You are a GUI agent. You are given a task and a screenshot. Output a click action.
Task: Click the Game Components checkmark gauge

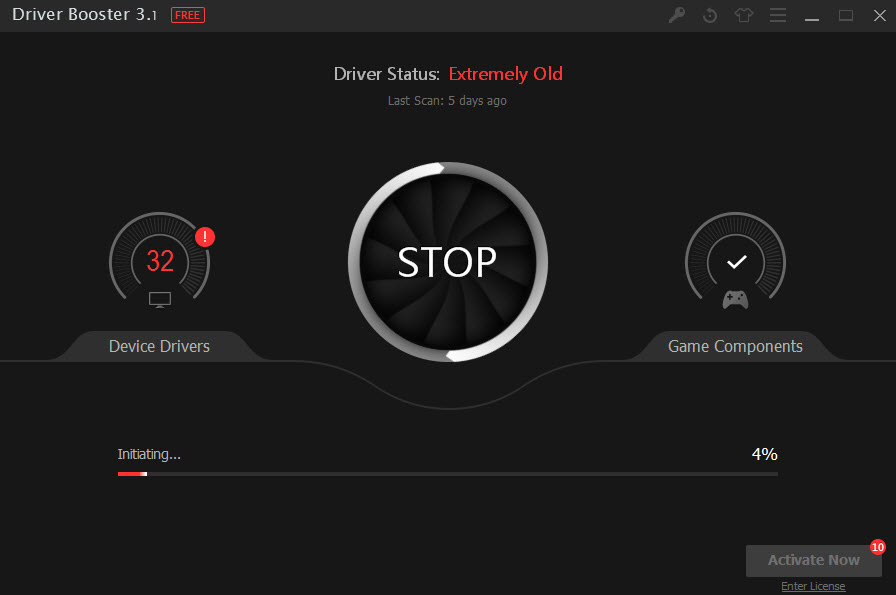point(736,261)
